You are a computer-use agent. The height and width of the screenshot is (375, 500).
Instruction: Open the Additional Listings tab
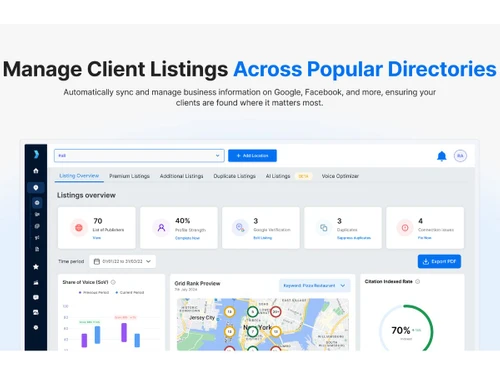click(181, 176)
